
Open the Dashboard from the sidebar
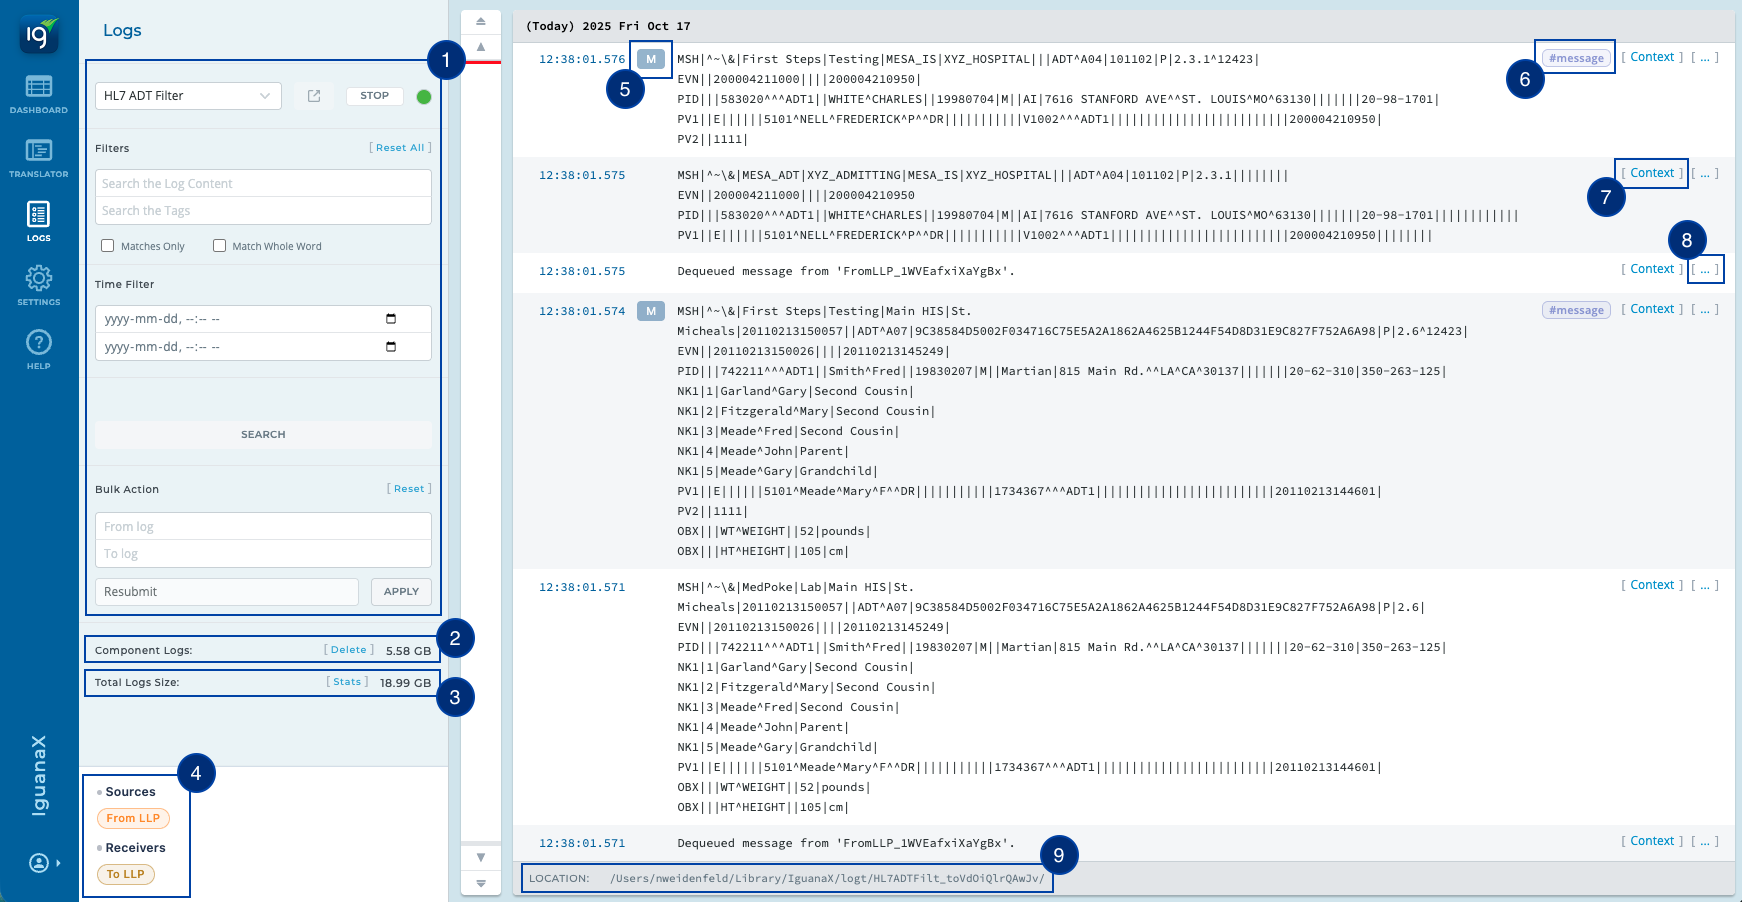click(x=39, y=94)
